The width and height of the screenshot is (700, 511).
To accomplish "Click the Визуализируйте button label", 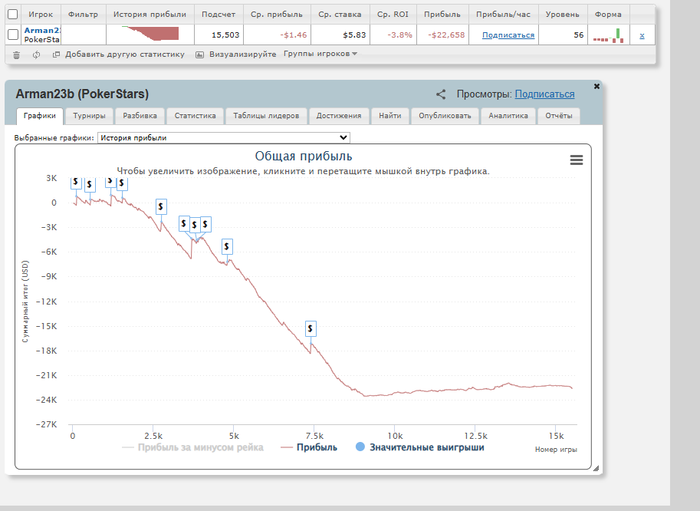I will tap(243, 54).
